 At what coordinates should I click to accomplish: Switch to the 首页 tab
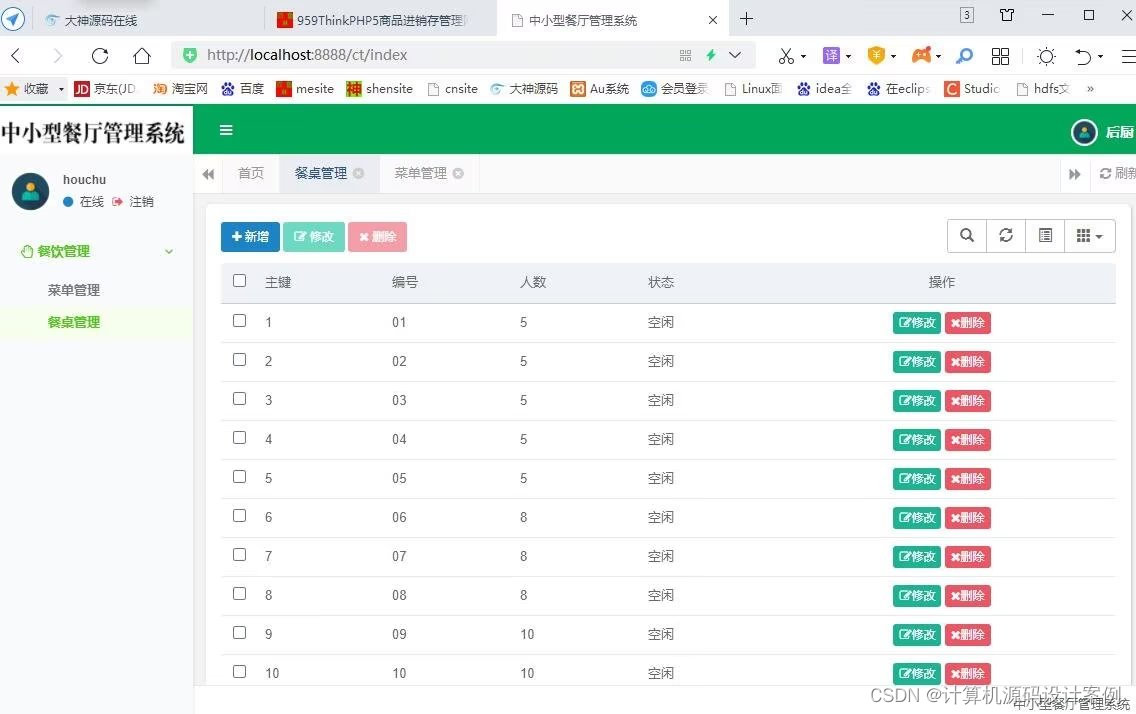(251, 173)
